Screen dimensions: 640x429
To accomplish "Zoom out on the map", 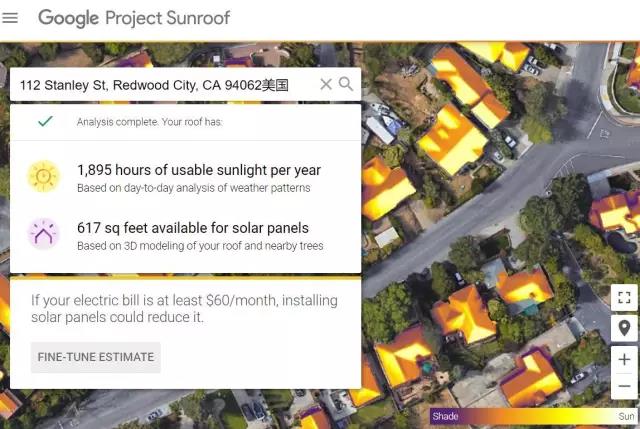I will tap(624, 387).
